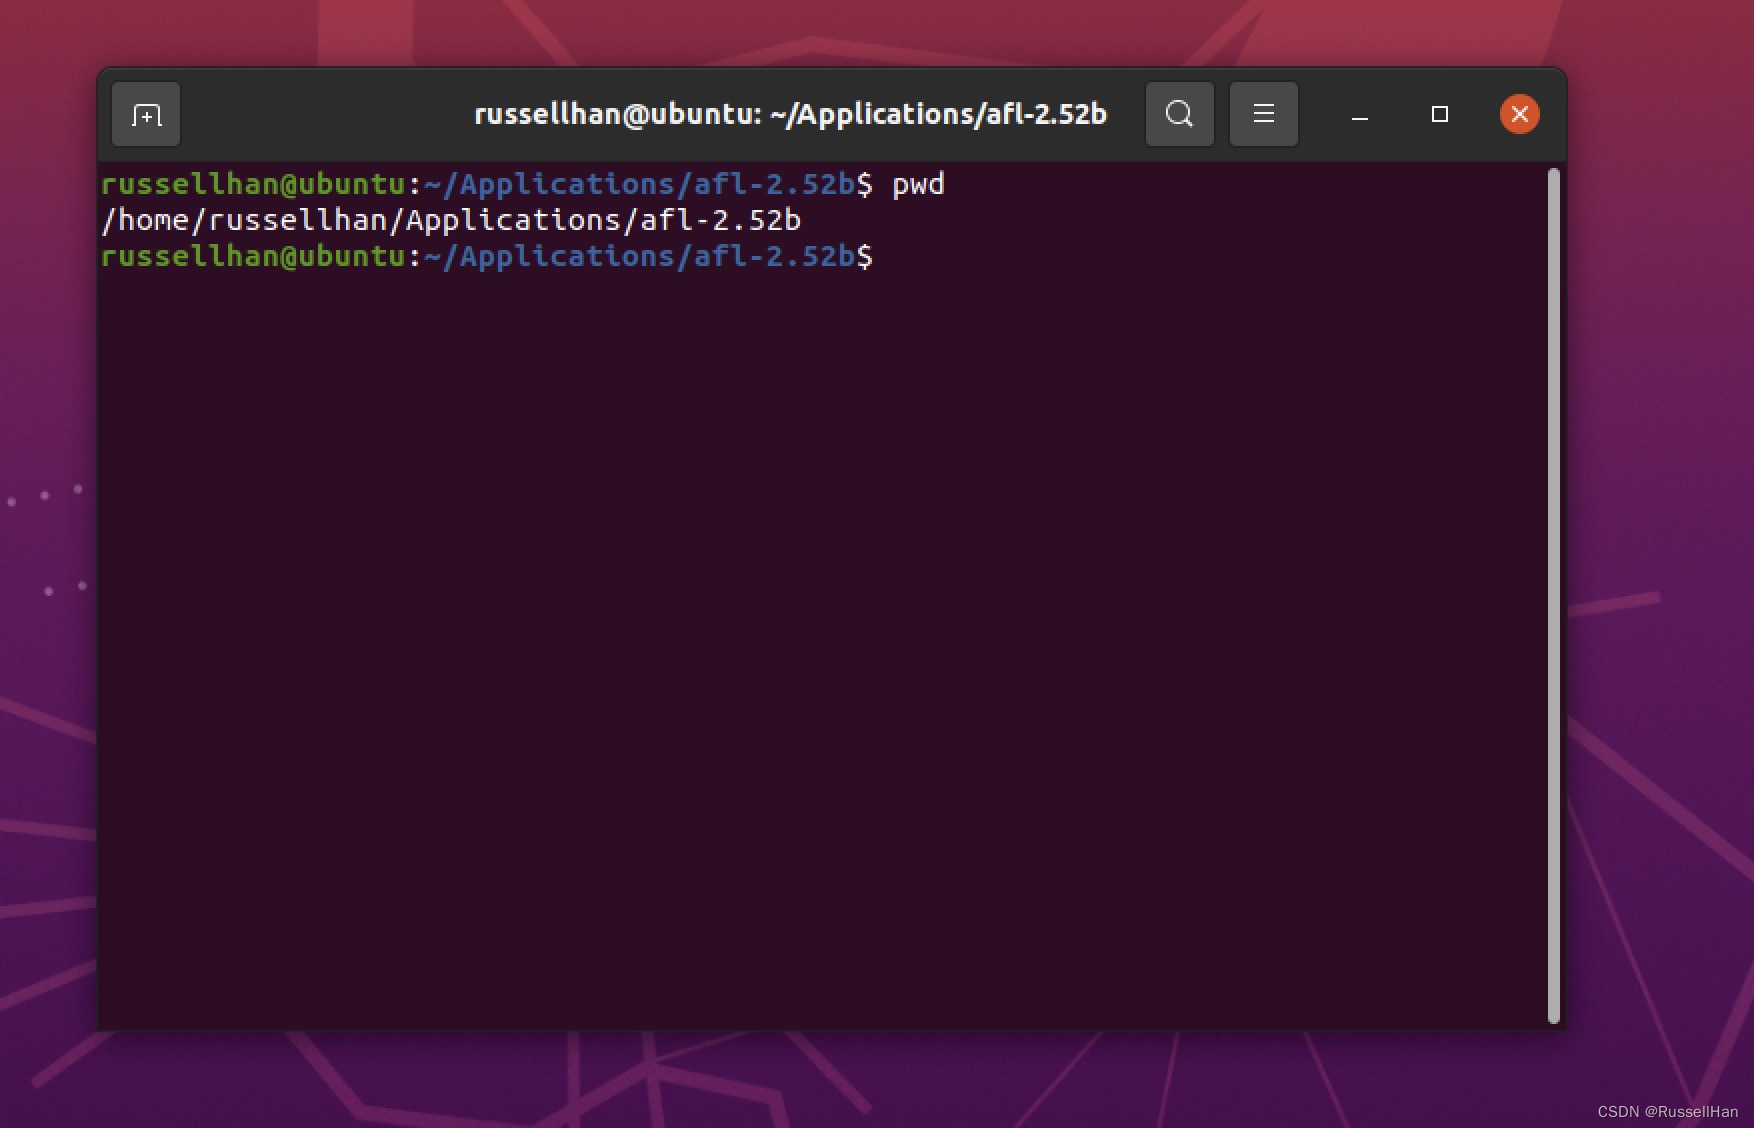Click the terminal vertical scrollbar

[1554, 596]
